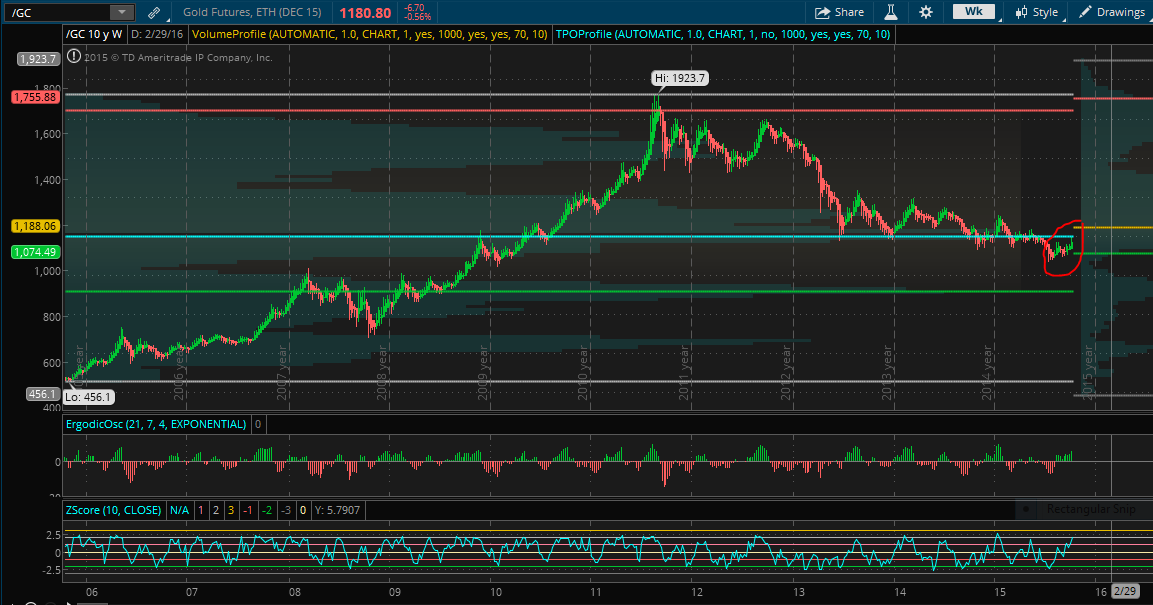Click the 600 price axis label

click(50, 363)
